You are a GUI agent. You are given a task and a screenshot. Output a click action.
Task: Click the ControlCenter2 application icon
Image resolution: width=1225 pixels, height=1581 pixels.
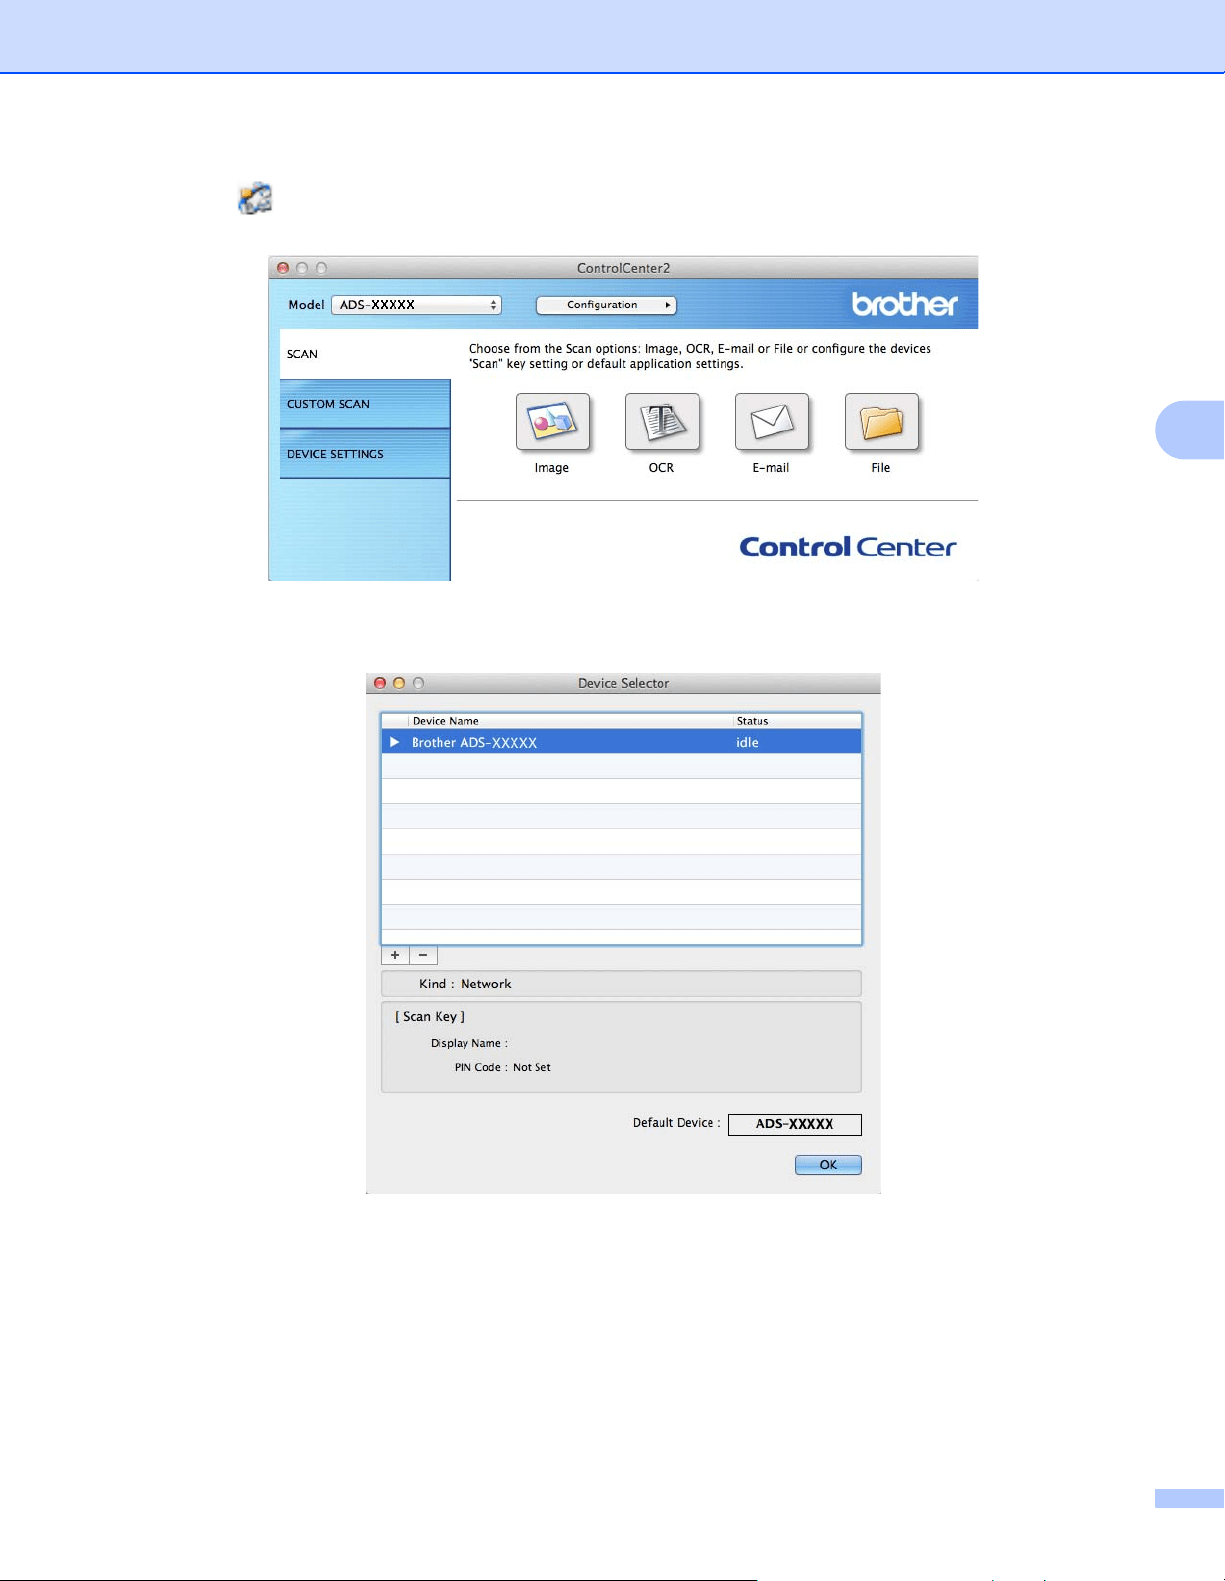255,198
